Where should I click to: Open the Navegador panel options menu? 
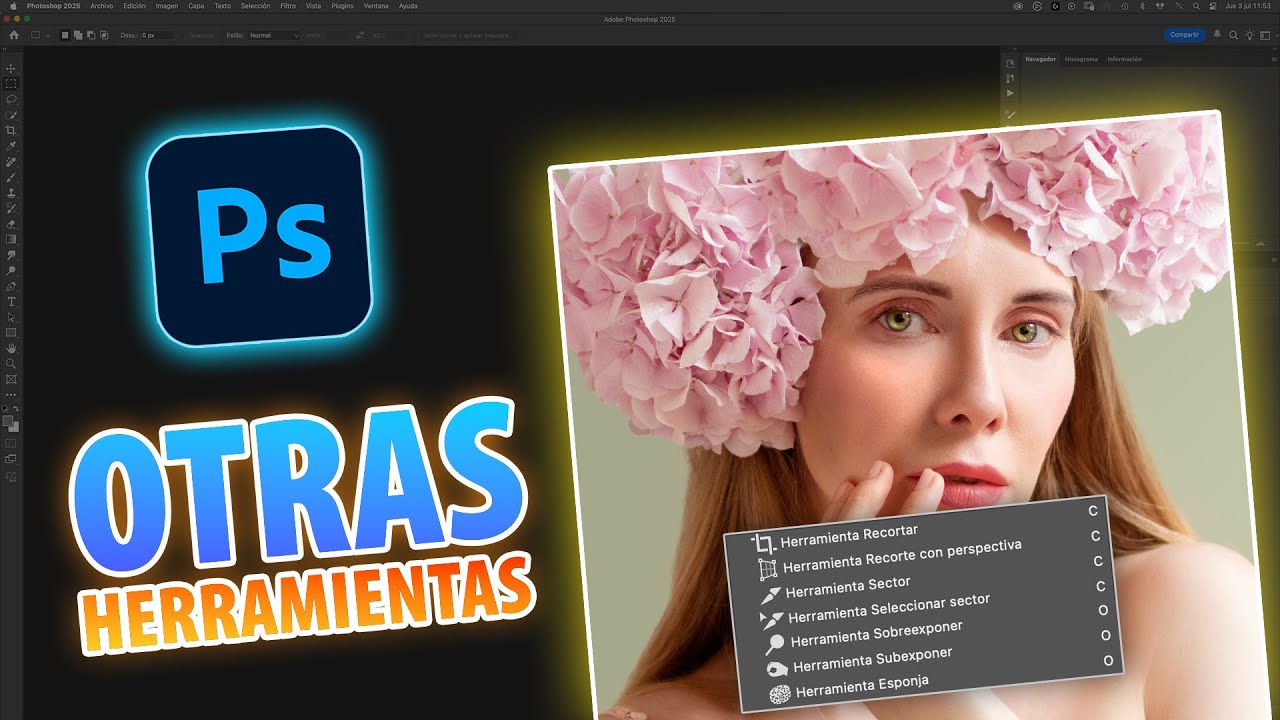[x=1272, y=59]
